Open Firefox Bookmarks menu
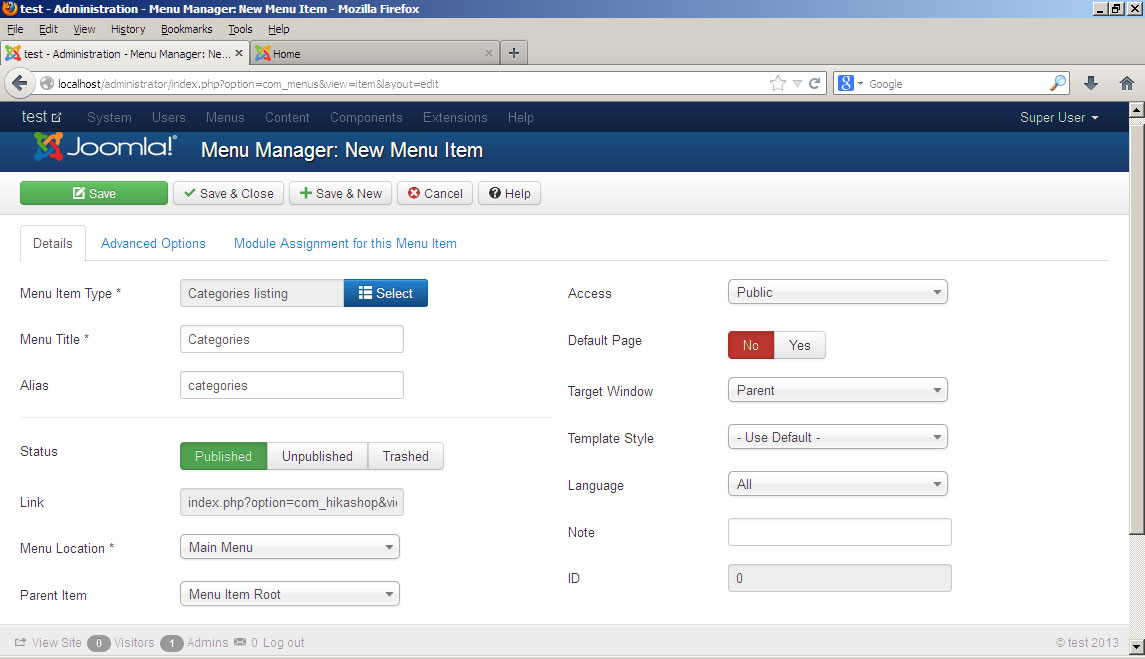This screenshot has width=1145, height=659. pyautogui.click(x=187, y=29)
